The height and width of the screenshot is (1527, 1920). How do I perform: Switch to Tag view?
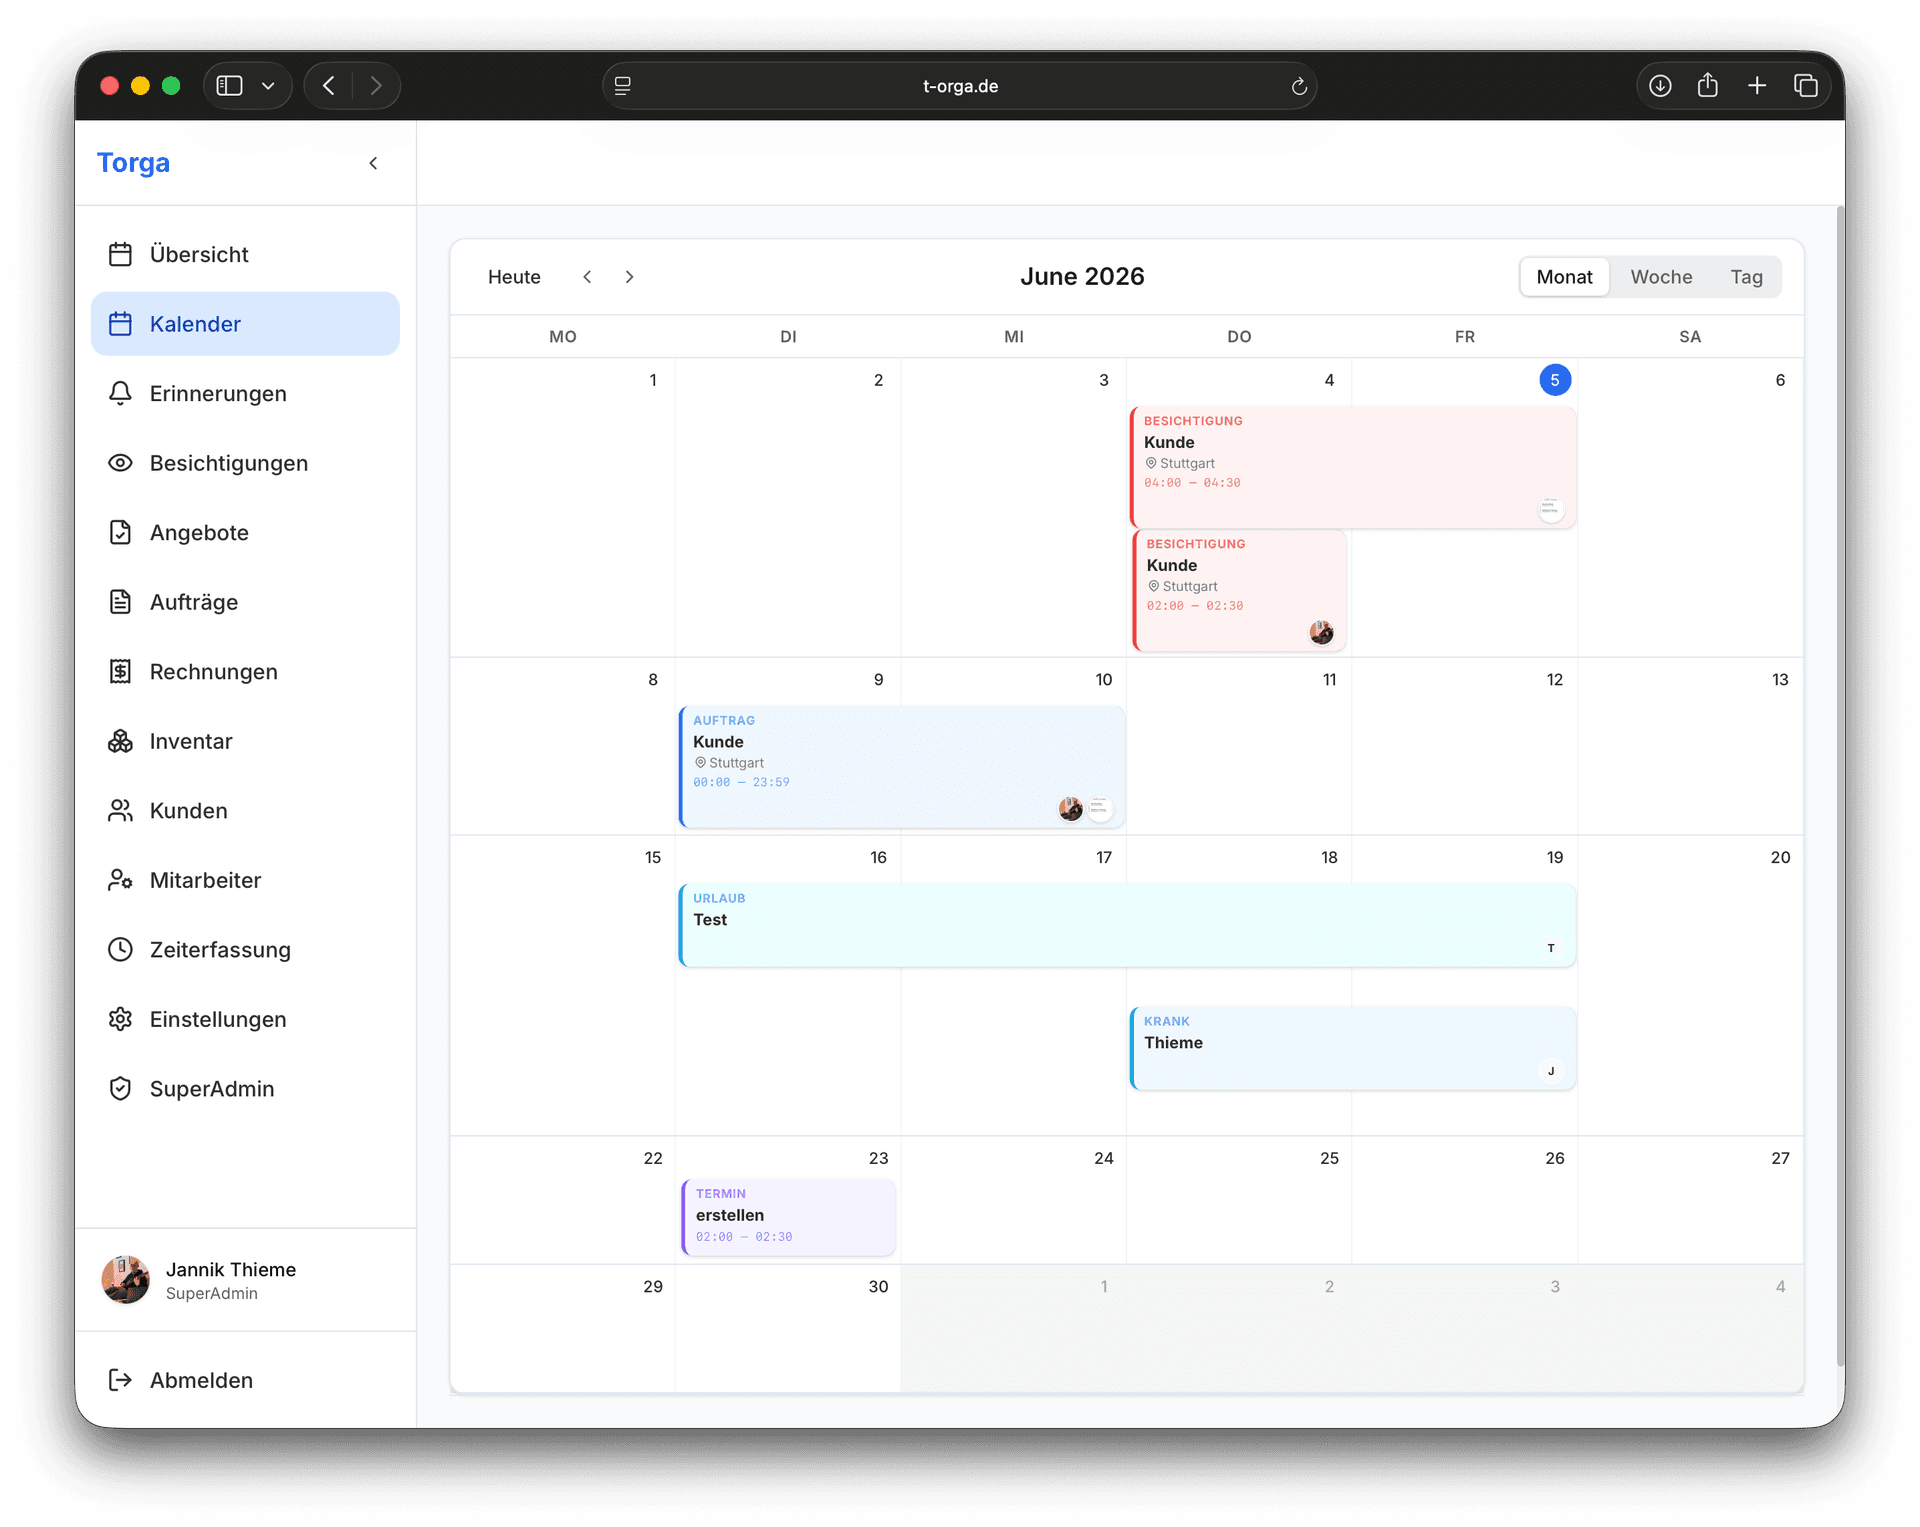pyautogui.click(x=1746, y=277)
